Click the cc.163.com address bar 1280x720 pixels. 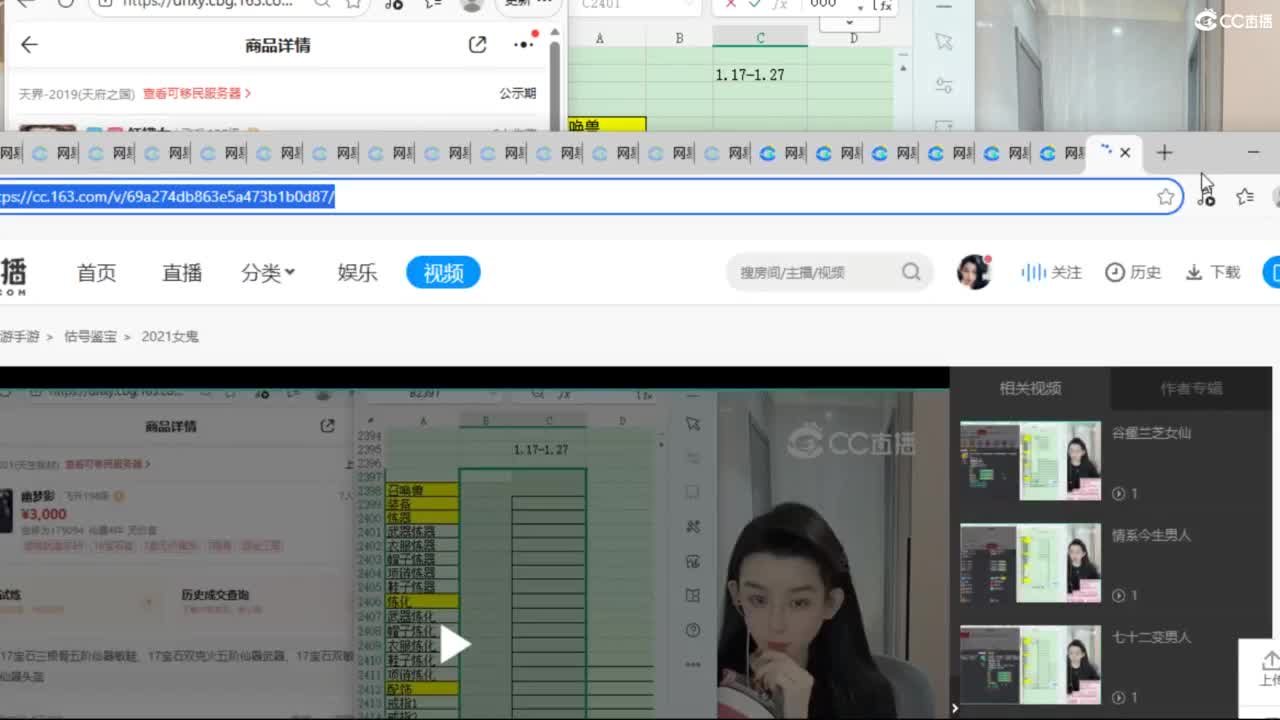pyautogui.click(x=590, y=196)
